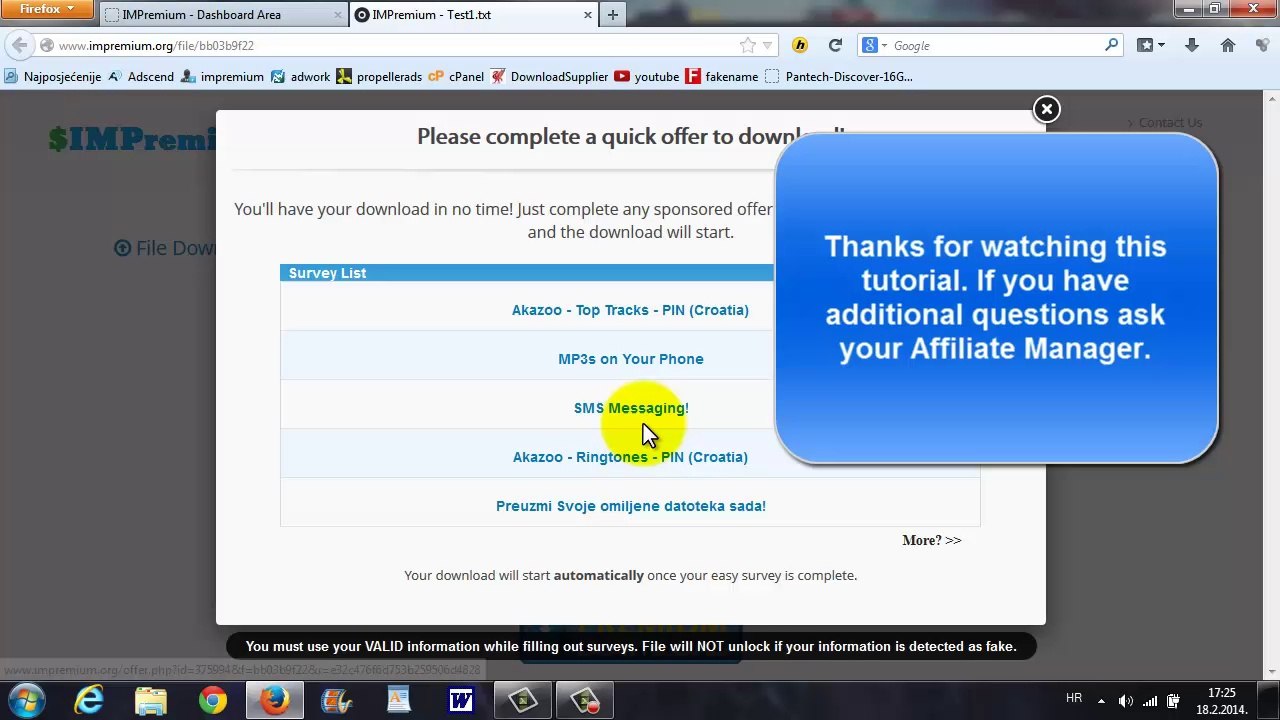Open the bookmarks menu button

tap(1150, 46)
